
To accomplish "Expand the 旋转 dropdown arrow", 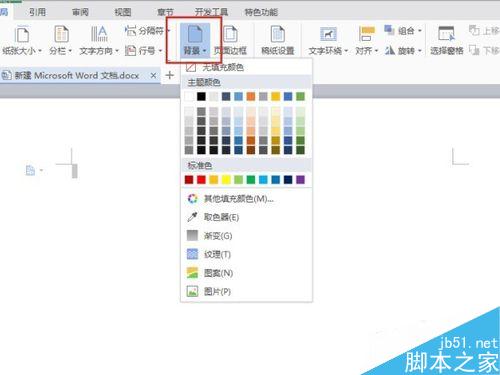I will (x=420, y=51).
